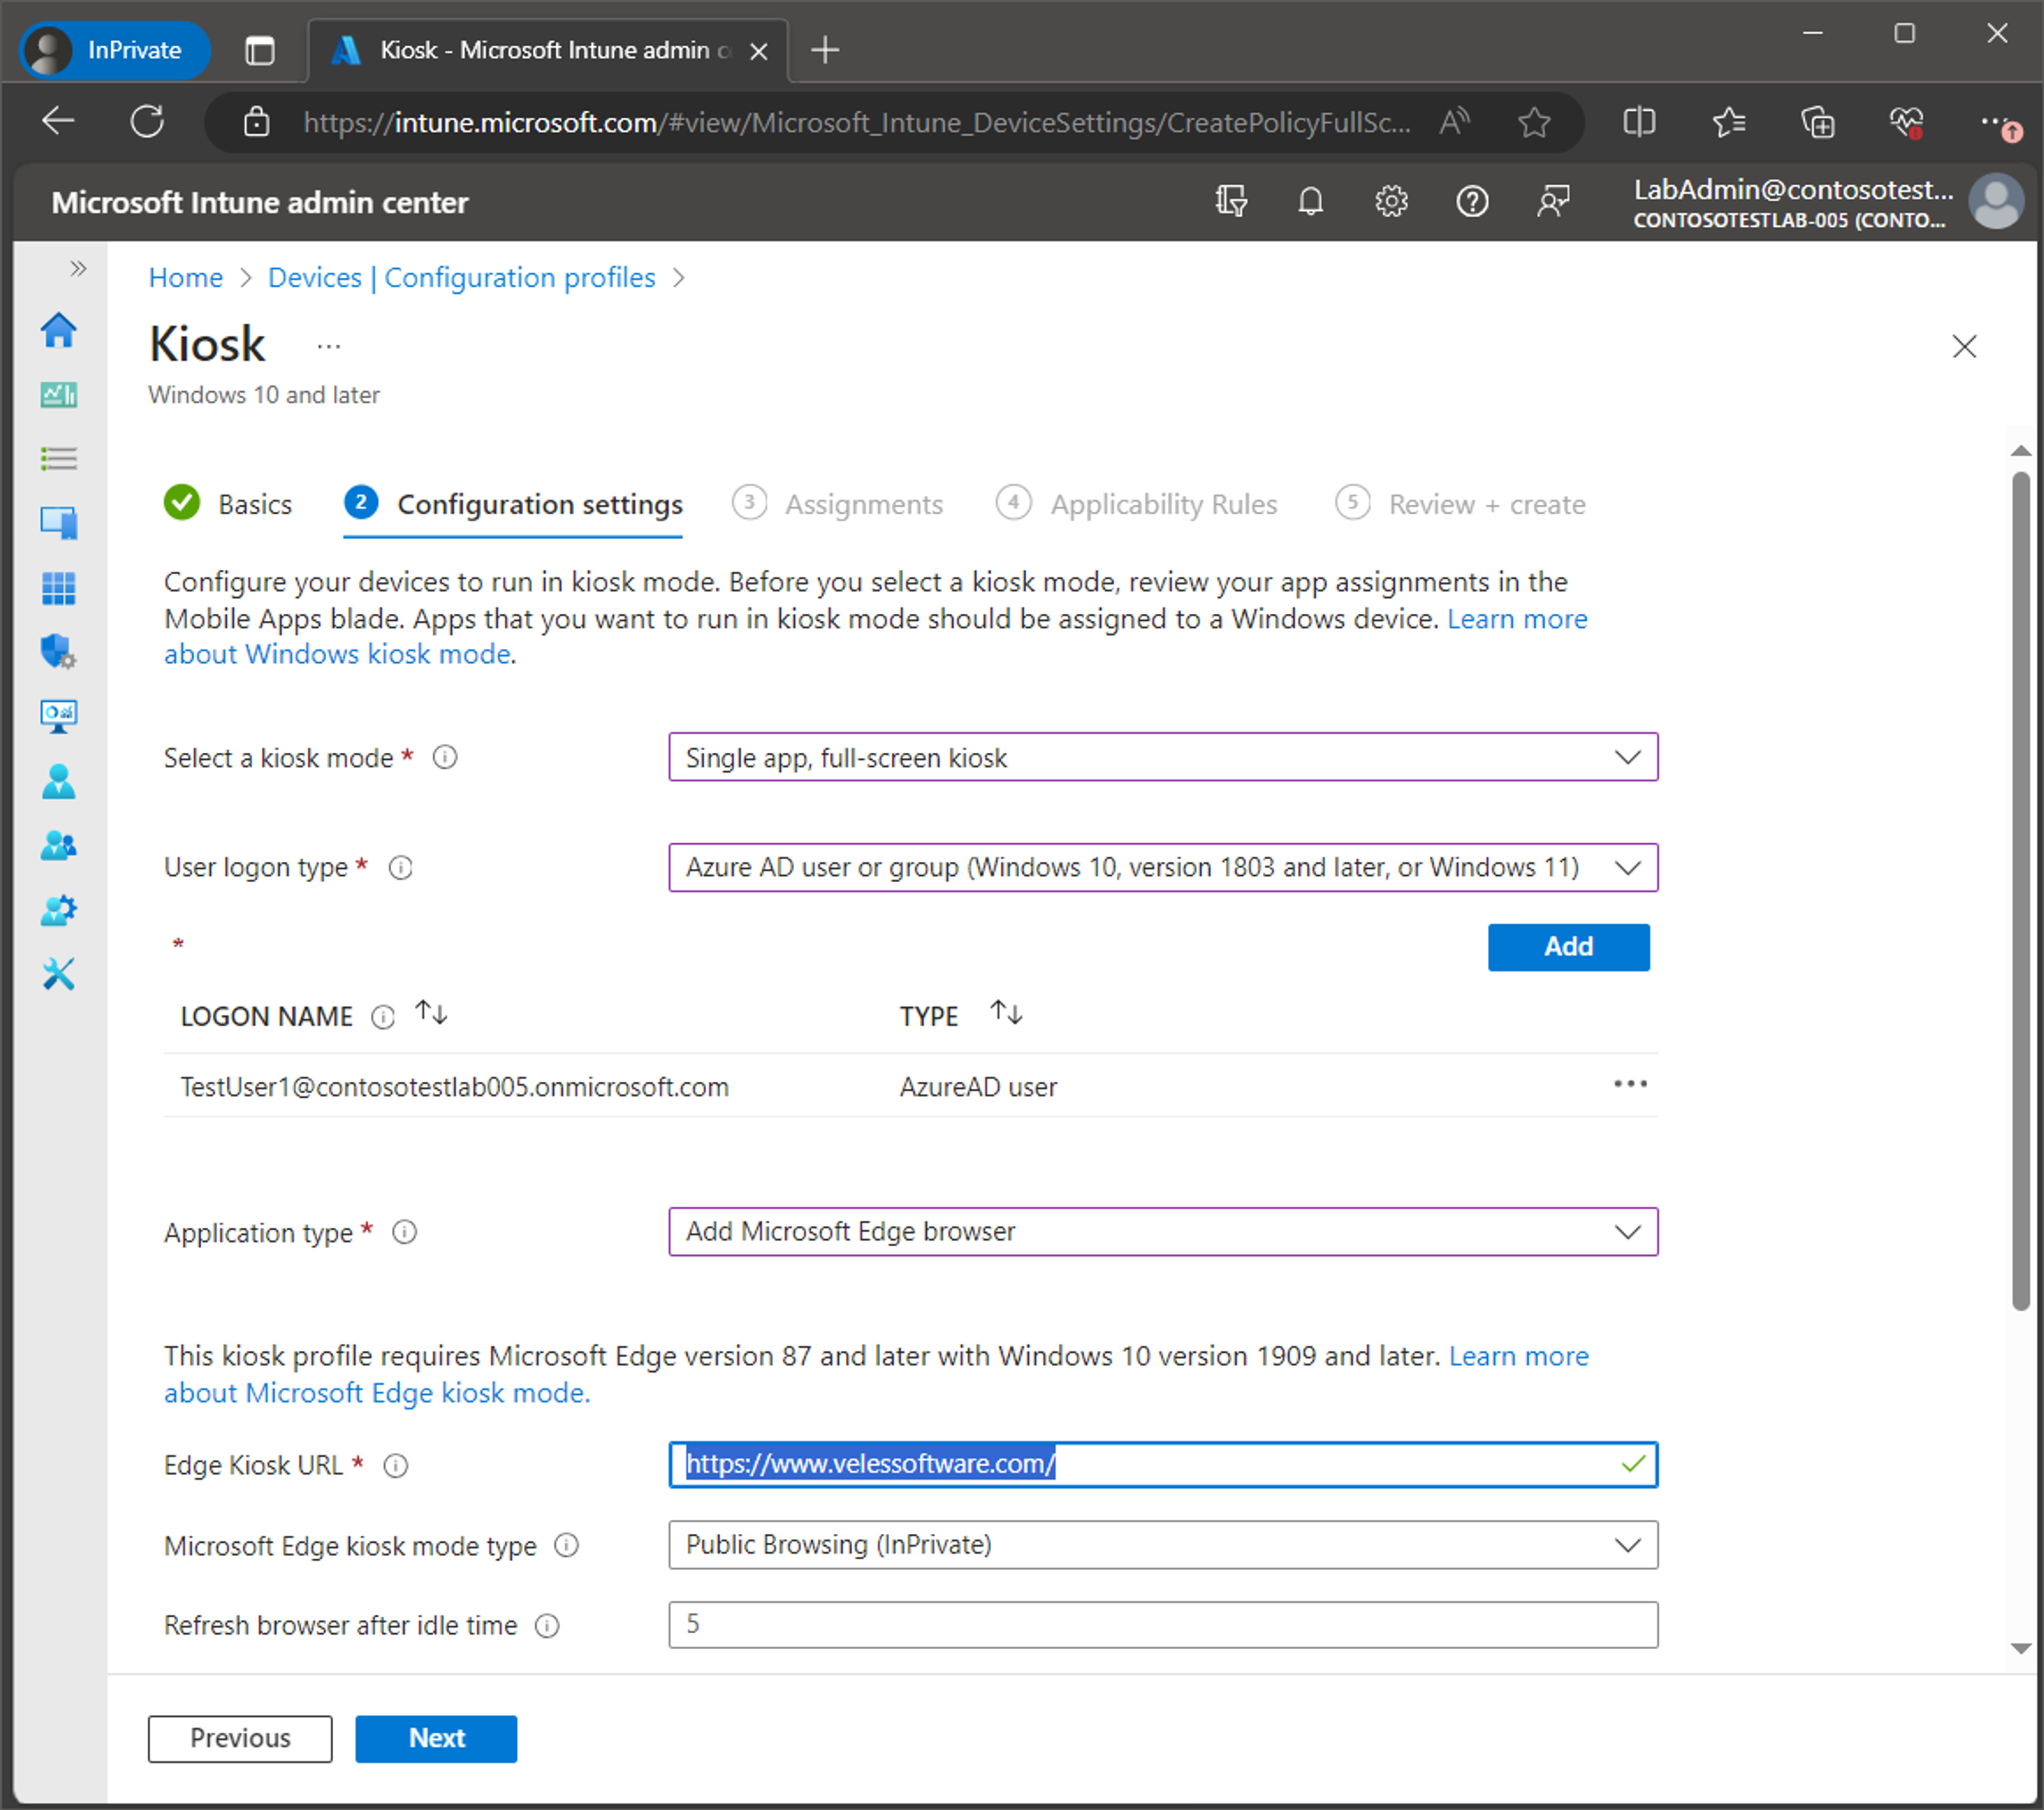2044x1810 pixels.
Task: Click Devices | Configuration profiles breadcrumb
Action: coord(462,277)
